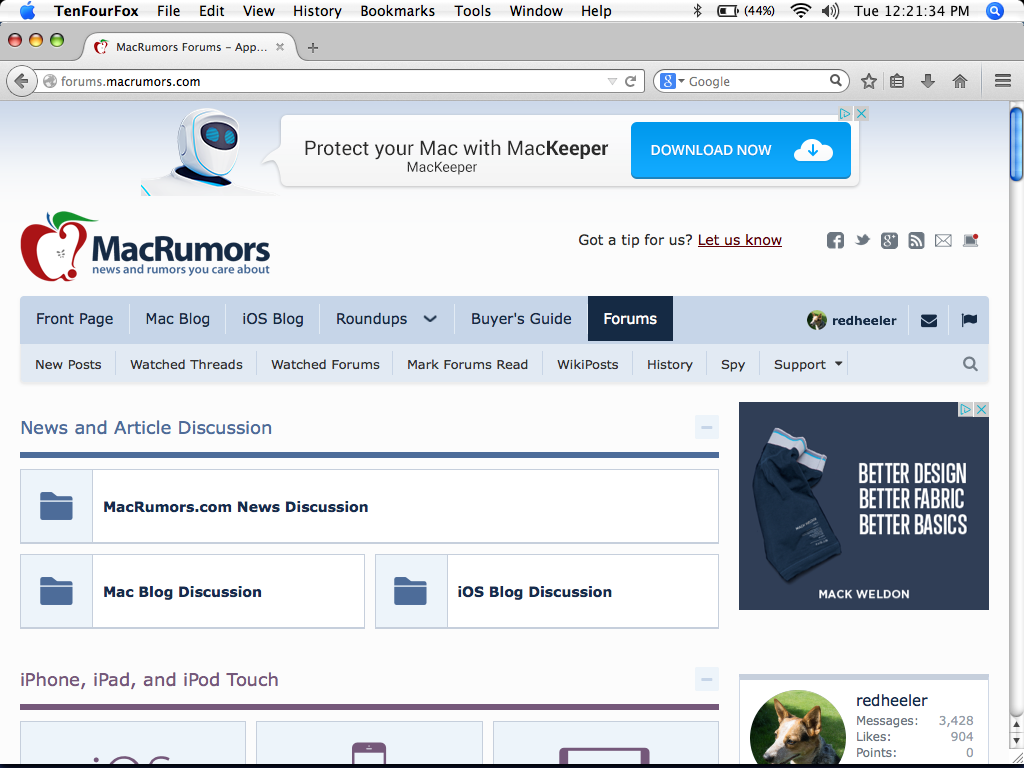Click the Wi-Fi status icon in the menu bar

pyautogui.click(x=799, y=11)
